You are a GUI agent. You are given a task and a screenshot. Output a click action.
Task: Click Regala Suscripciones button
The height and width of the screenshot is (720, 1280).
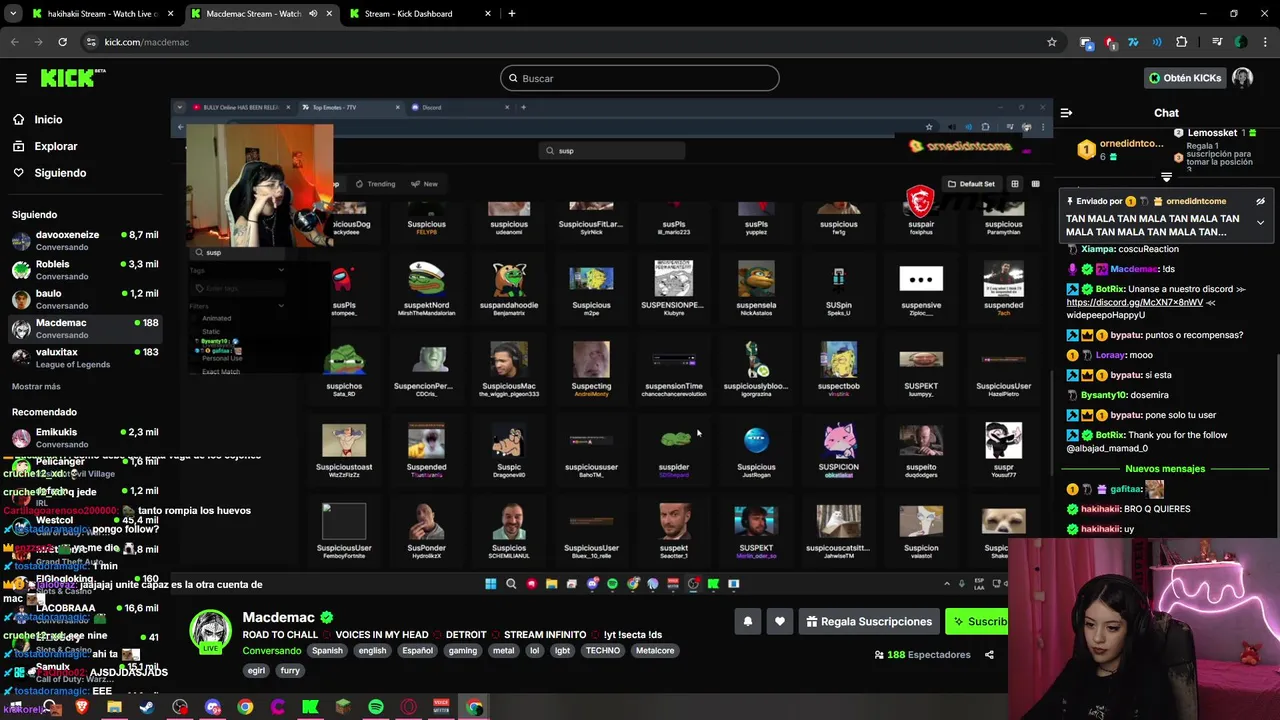tap(869, 622)
